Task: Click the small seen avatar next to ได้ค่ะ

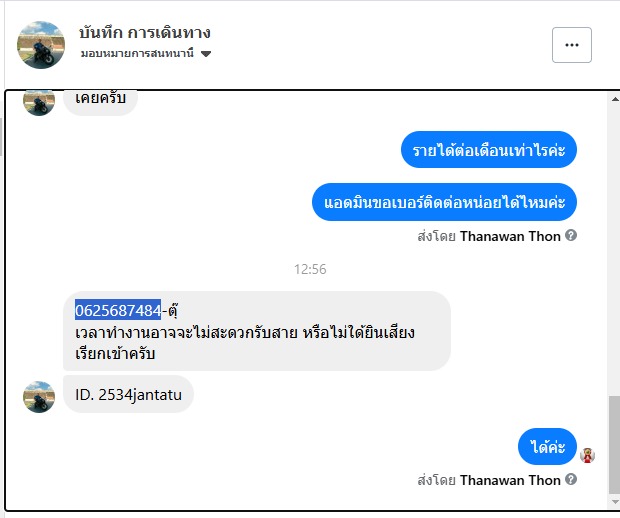Action: (587, 455)
